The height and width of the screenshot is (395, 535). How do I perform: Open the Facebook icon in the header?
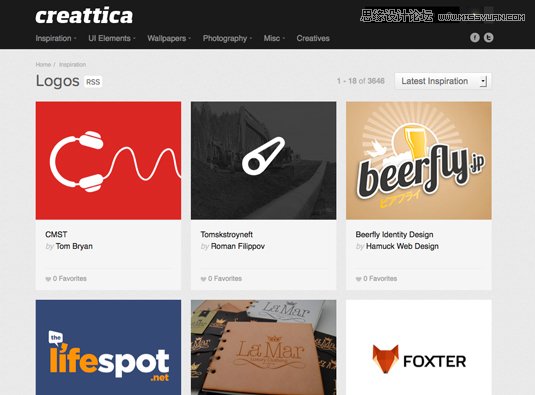pos(475,38)
